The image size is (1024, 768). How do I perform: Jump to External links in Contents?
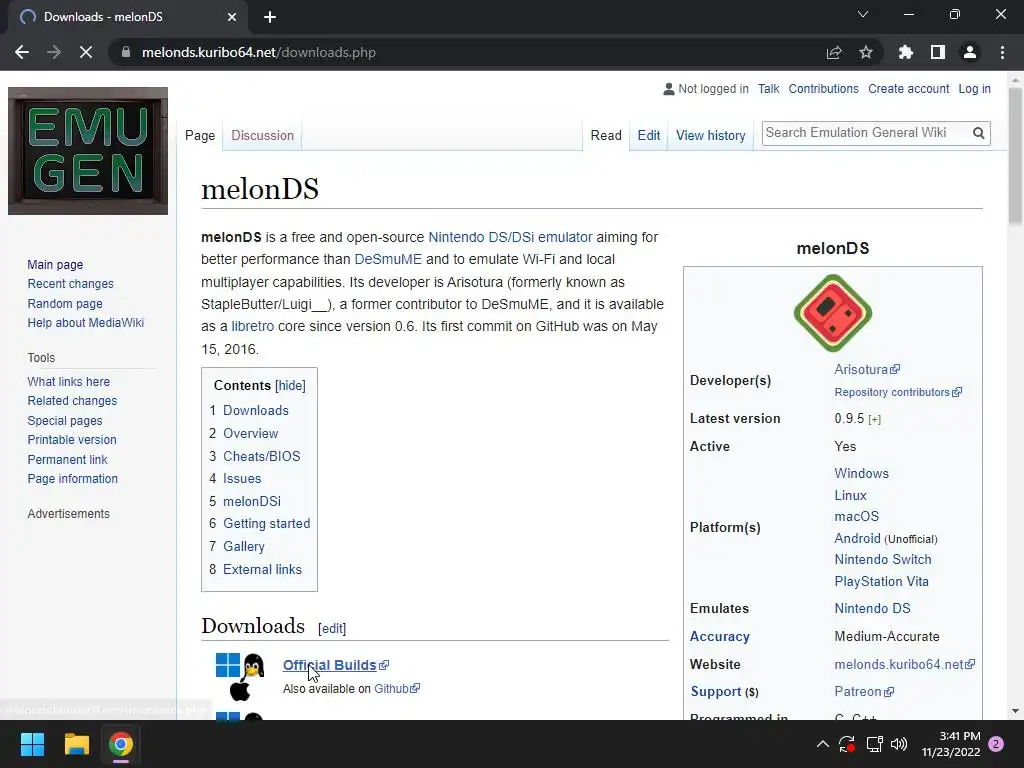point(262,569)
